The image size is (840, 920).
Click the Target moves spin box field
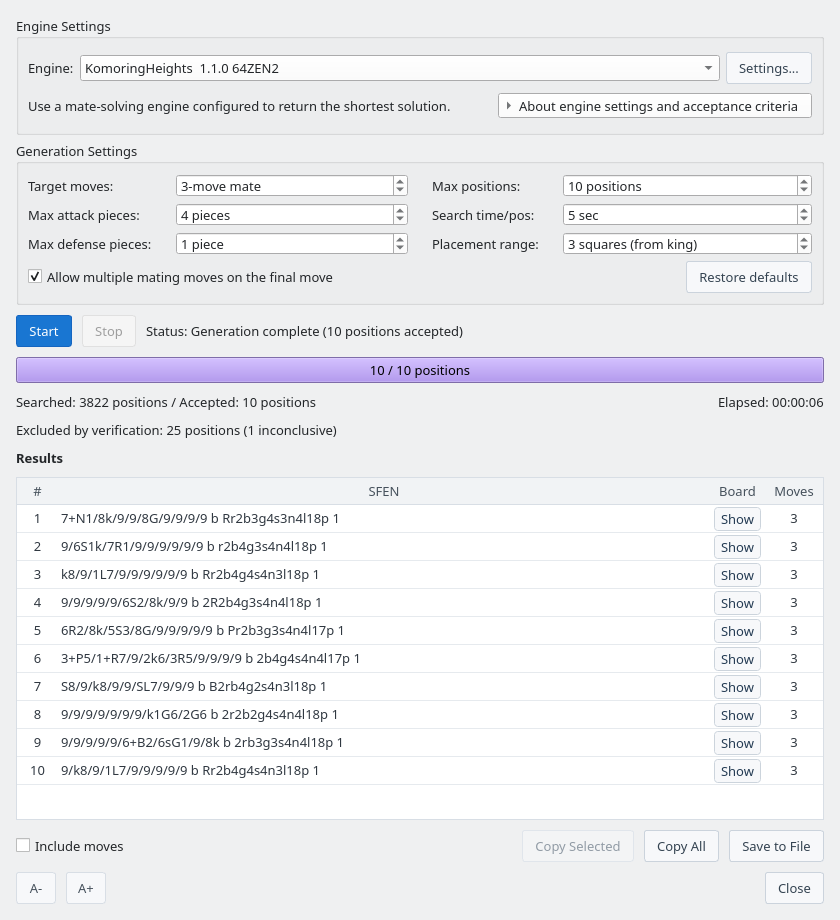(x=285, y=186)
